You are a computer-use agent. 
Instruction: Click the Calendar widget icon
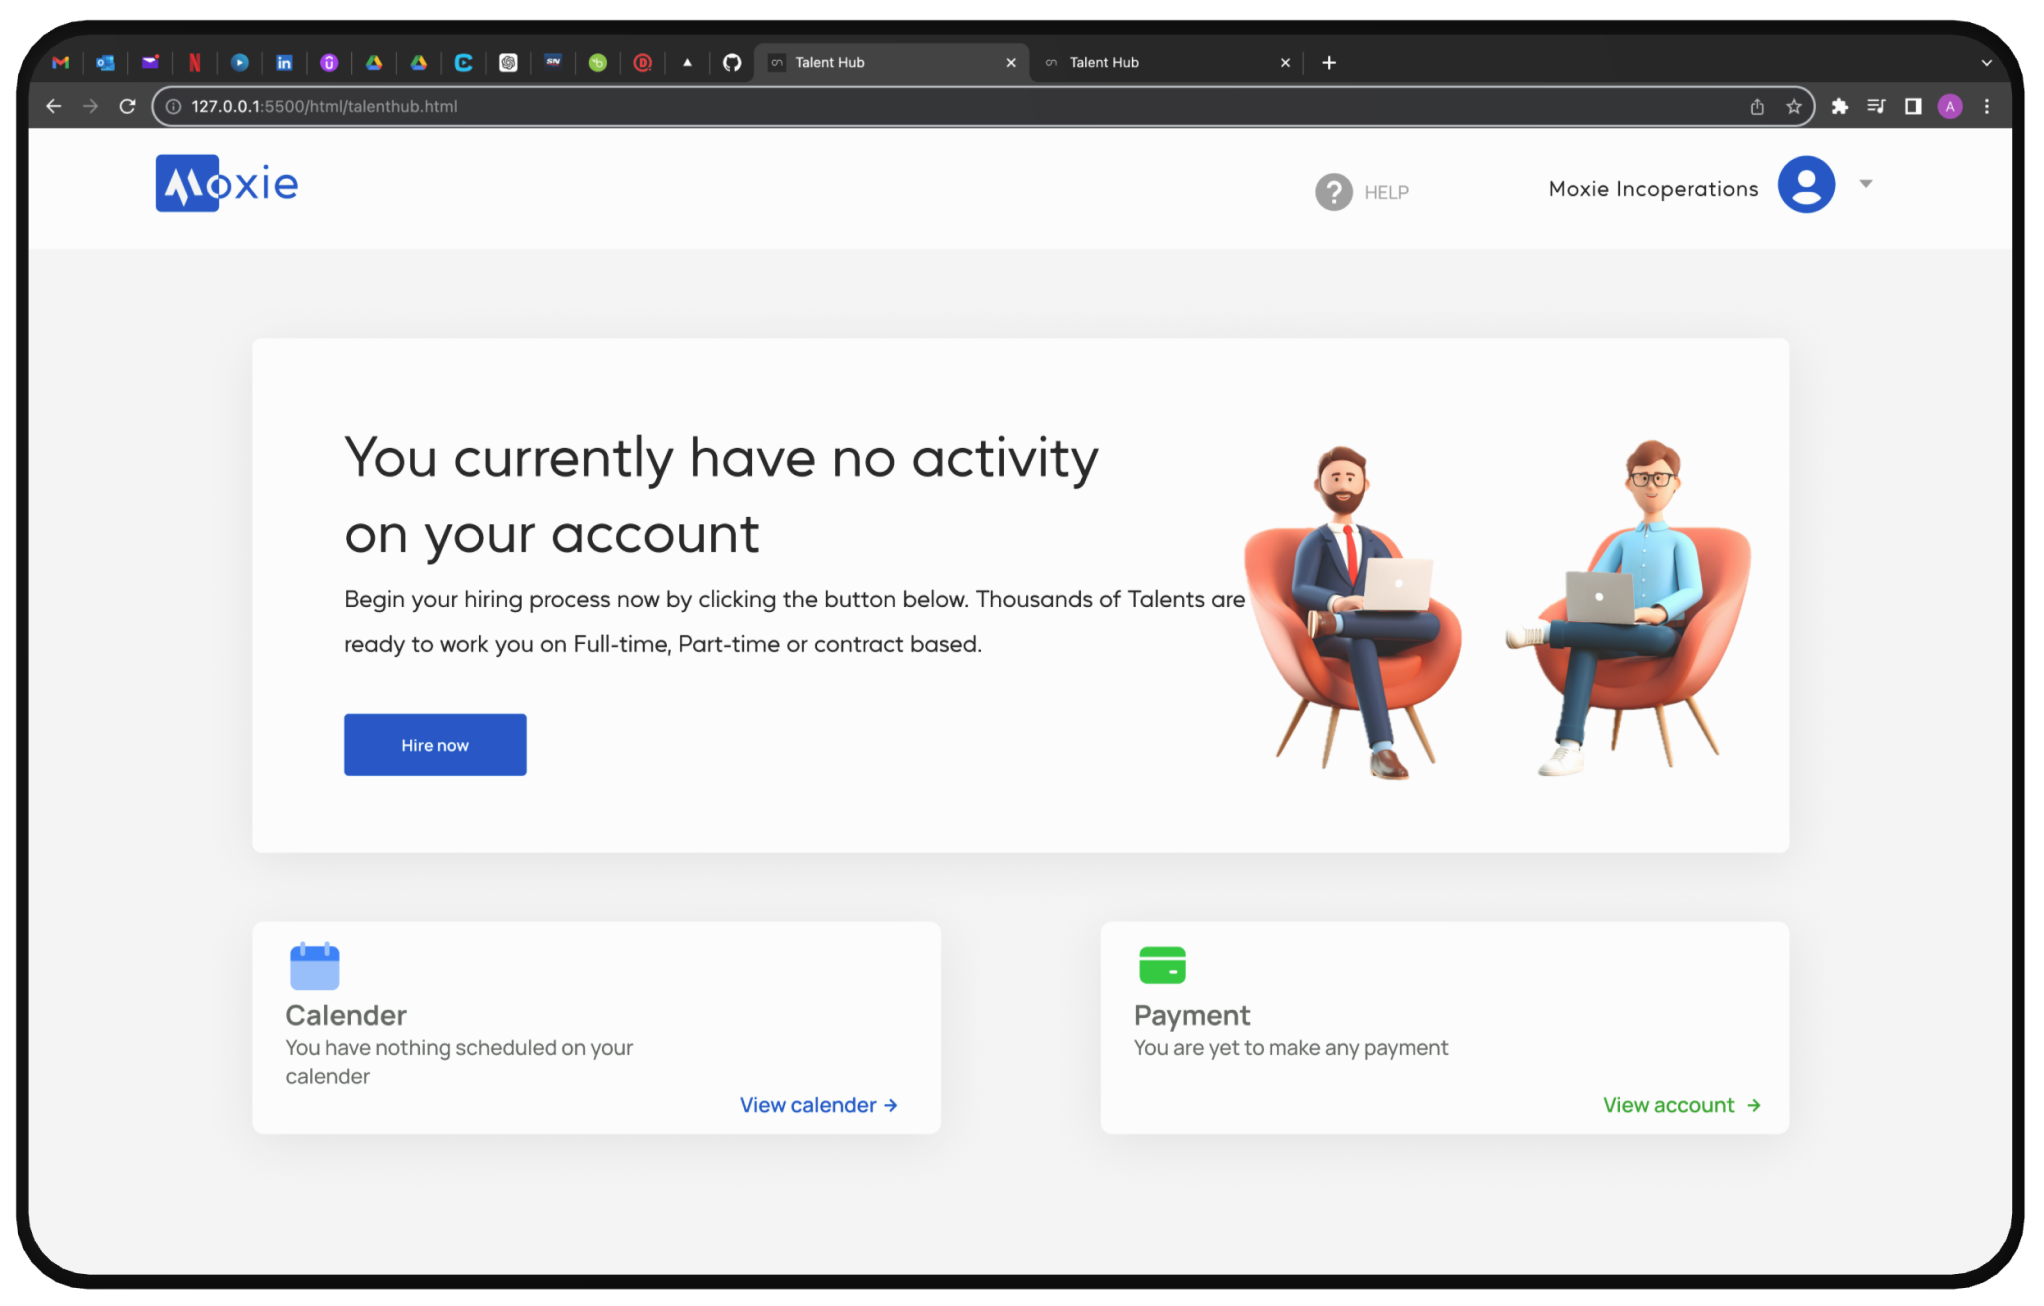coord(314,966)
